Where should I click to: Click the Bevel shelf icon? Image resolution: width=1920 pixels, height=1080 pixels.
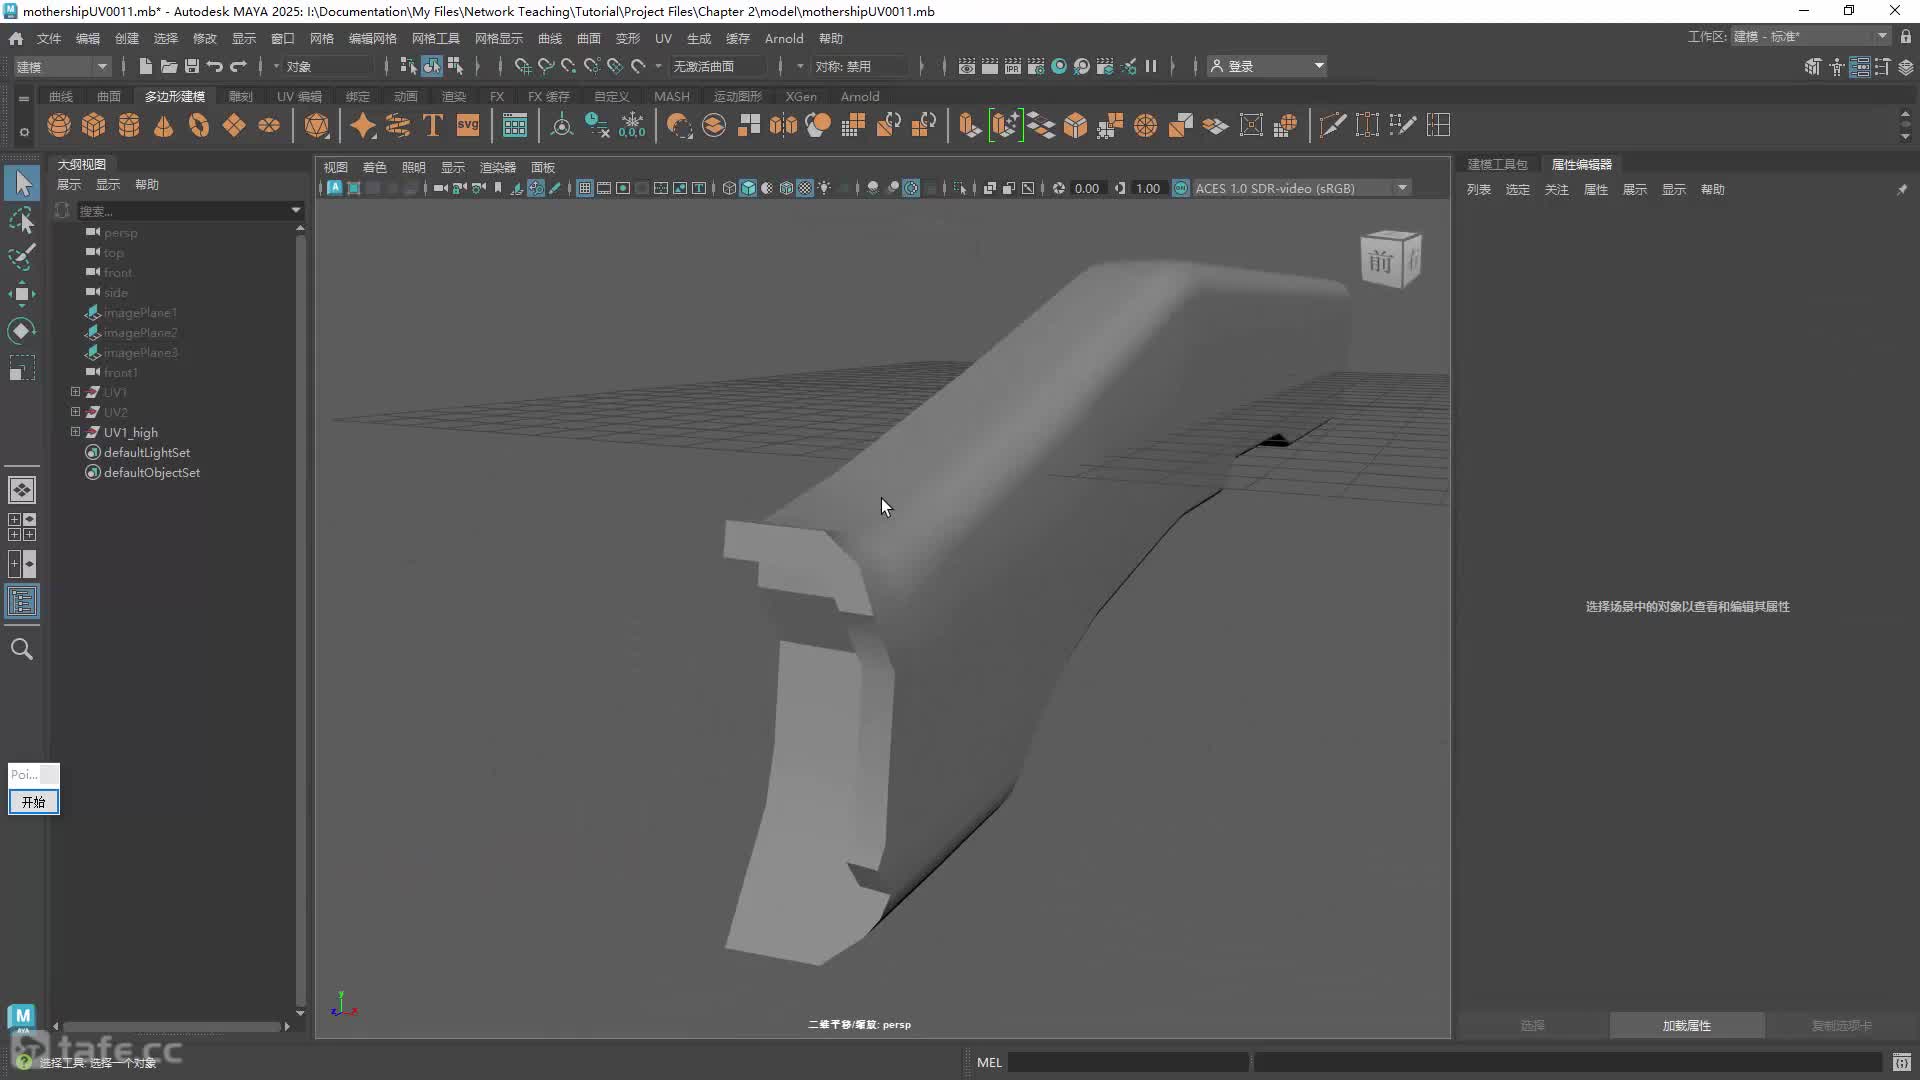[x=1076, y=125]
